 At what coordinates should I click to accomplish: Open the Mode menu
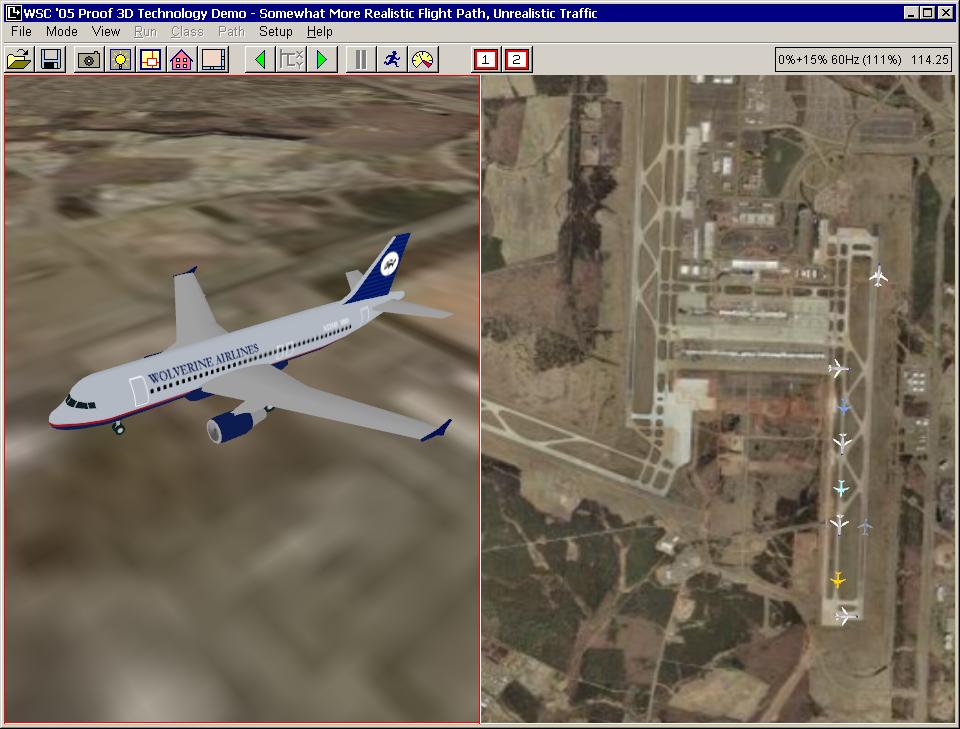point(62,32)
